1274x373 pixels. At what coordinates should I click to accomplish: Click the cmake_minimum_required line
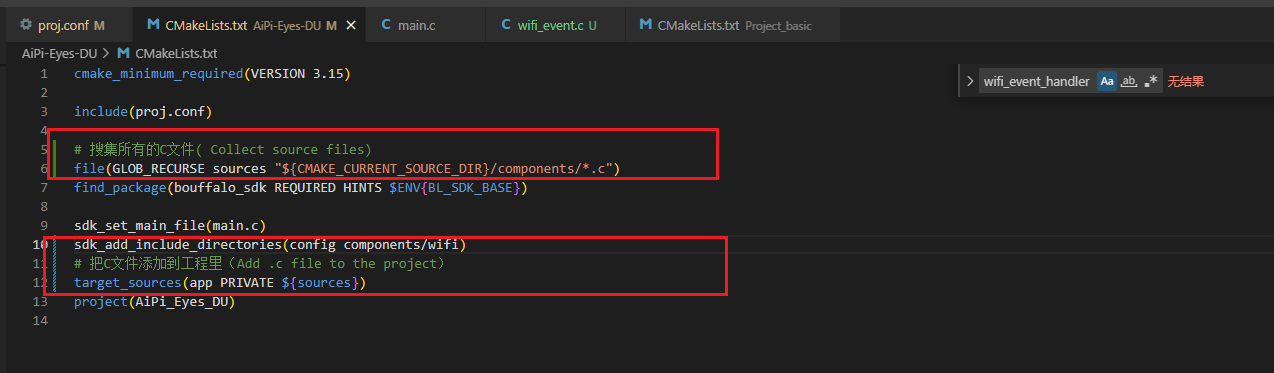click(x=212, y=74)
